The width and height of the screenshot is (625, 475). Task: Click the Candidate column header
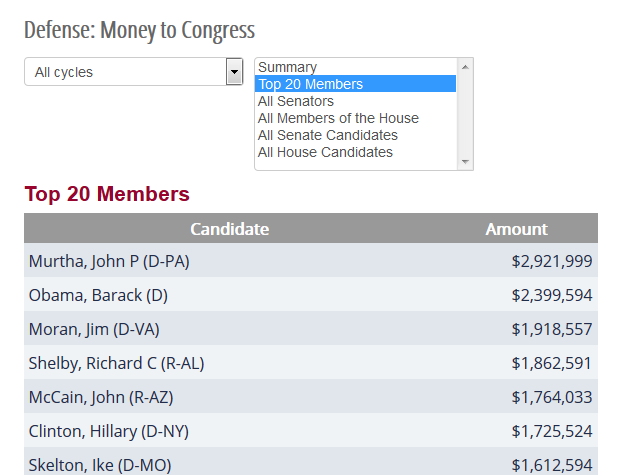pos(229,229)
